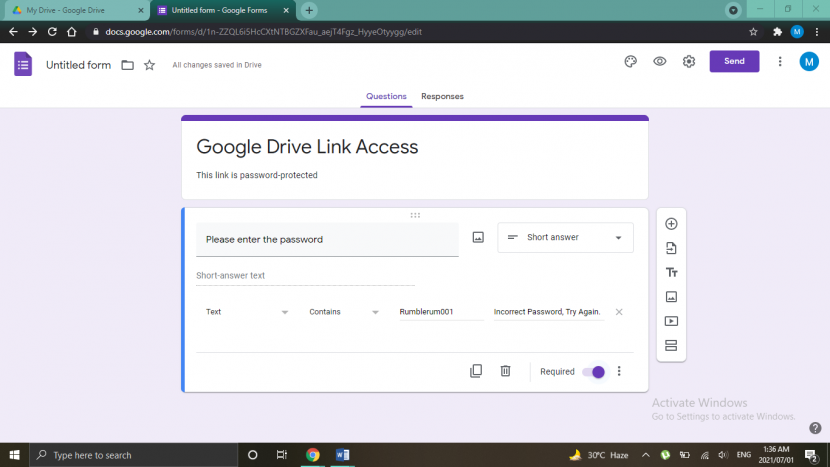Open Chrome from the taskbar

pos(313,455)
